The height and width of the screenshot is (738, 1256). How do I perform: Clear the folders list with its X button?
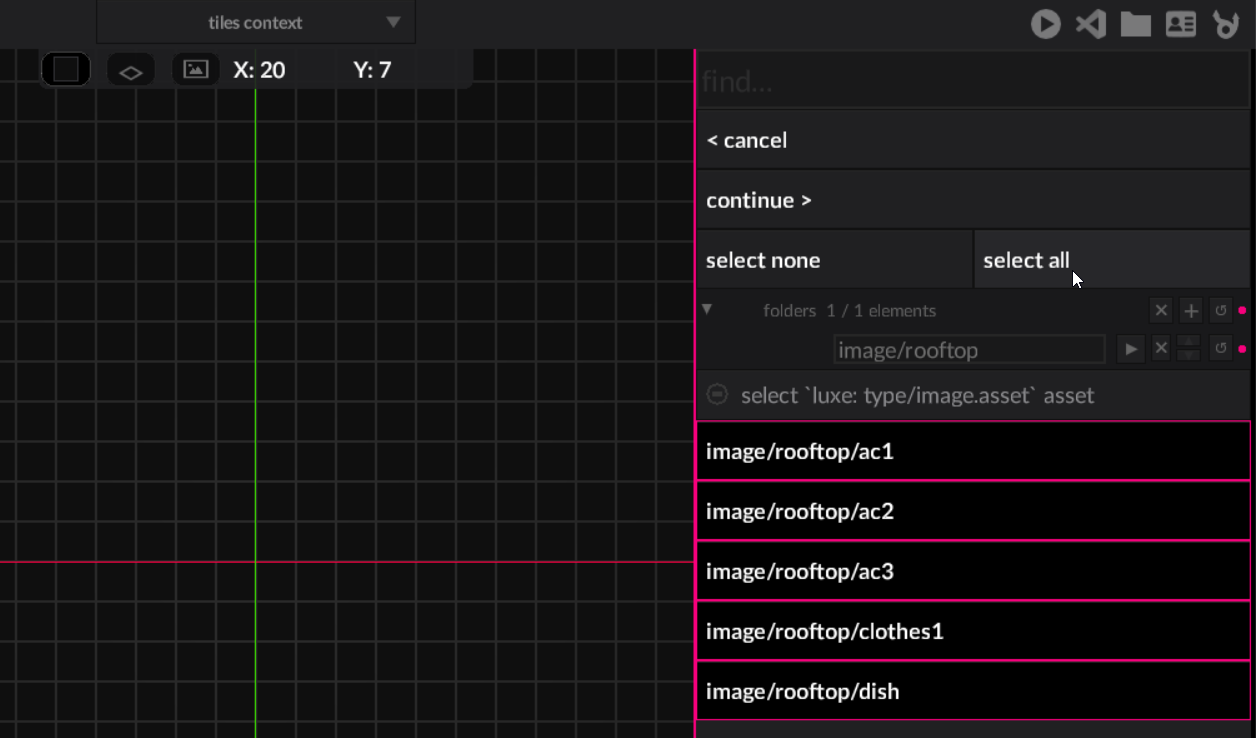click(1161, 311)
